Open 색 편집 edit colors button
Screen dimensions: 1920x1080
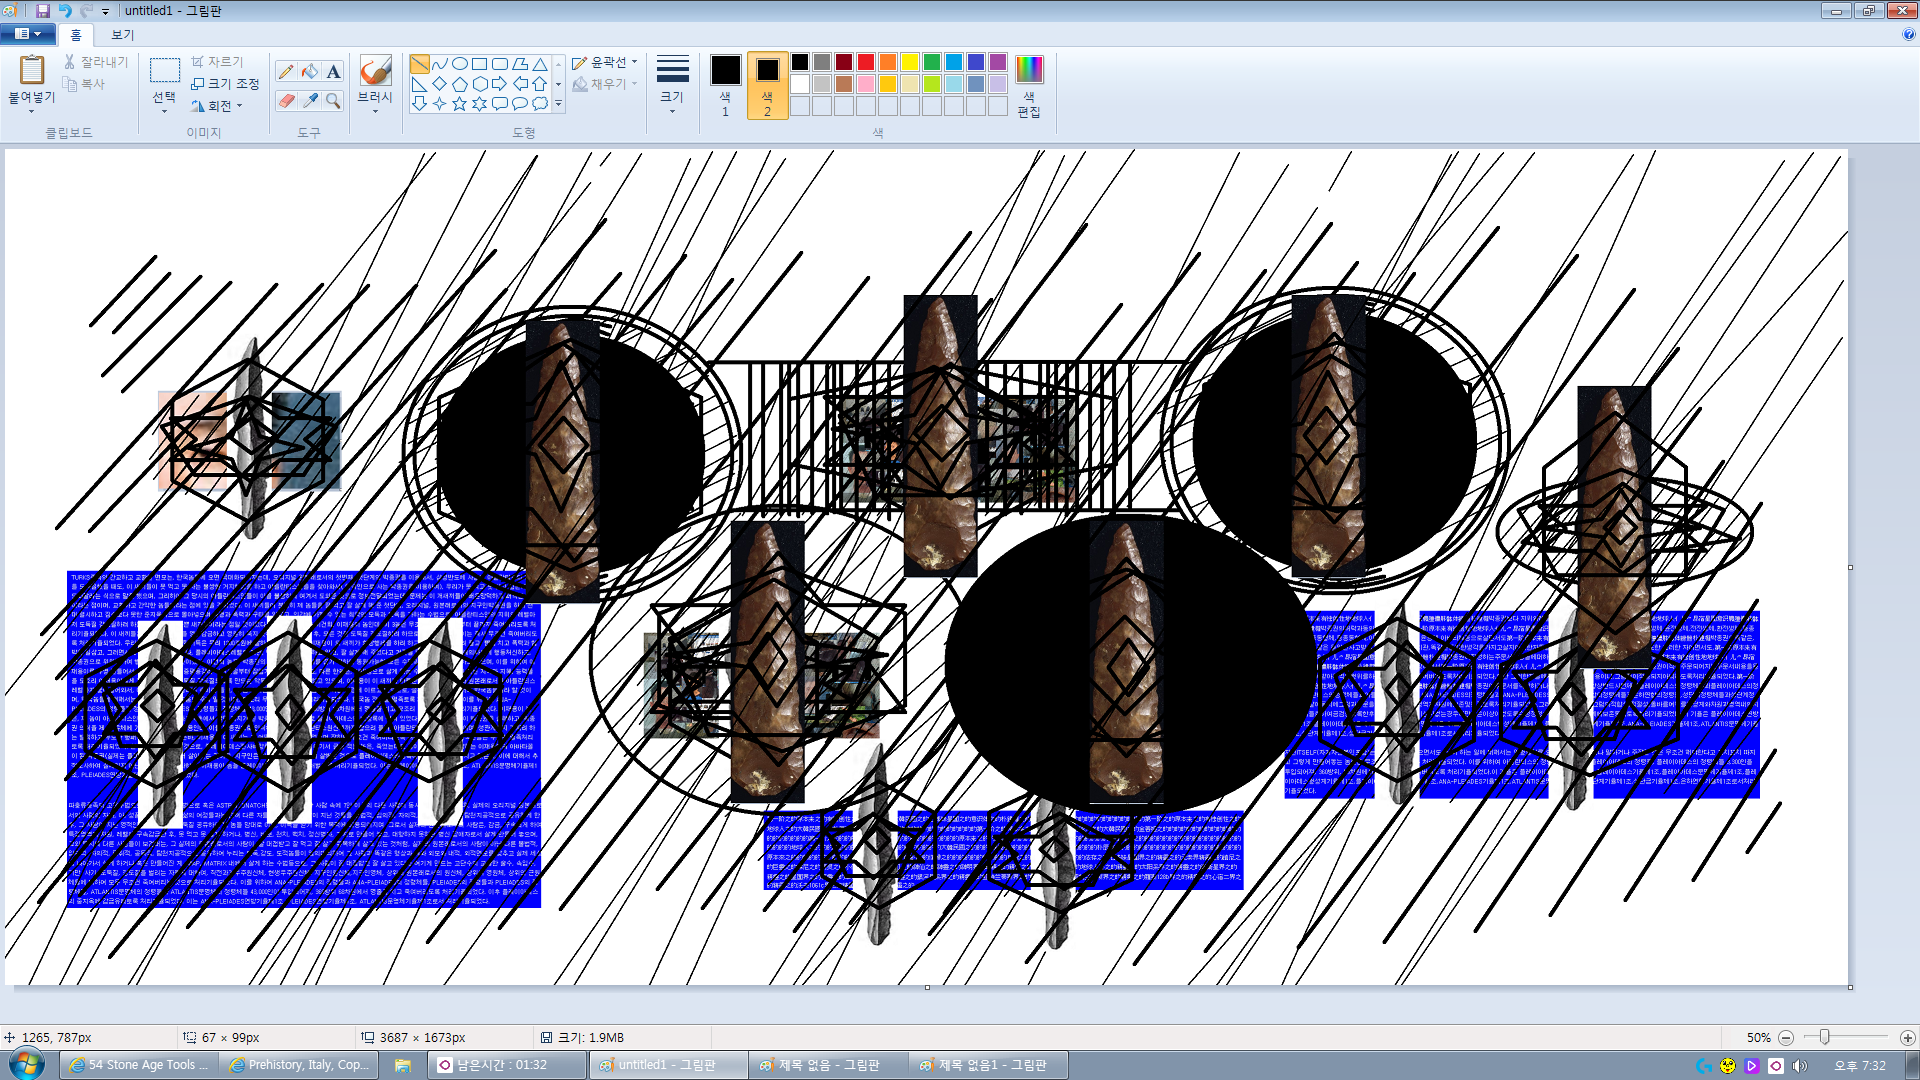coord(1029,84)
